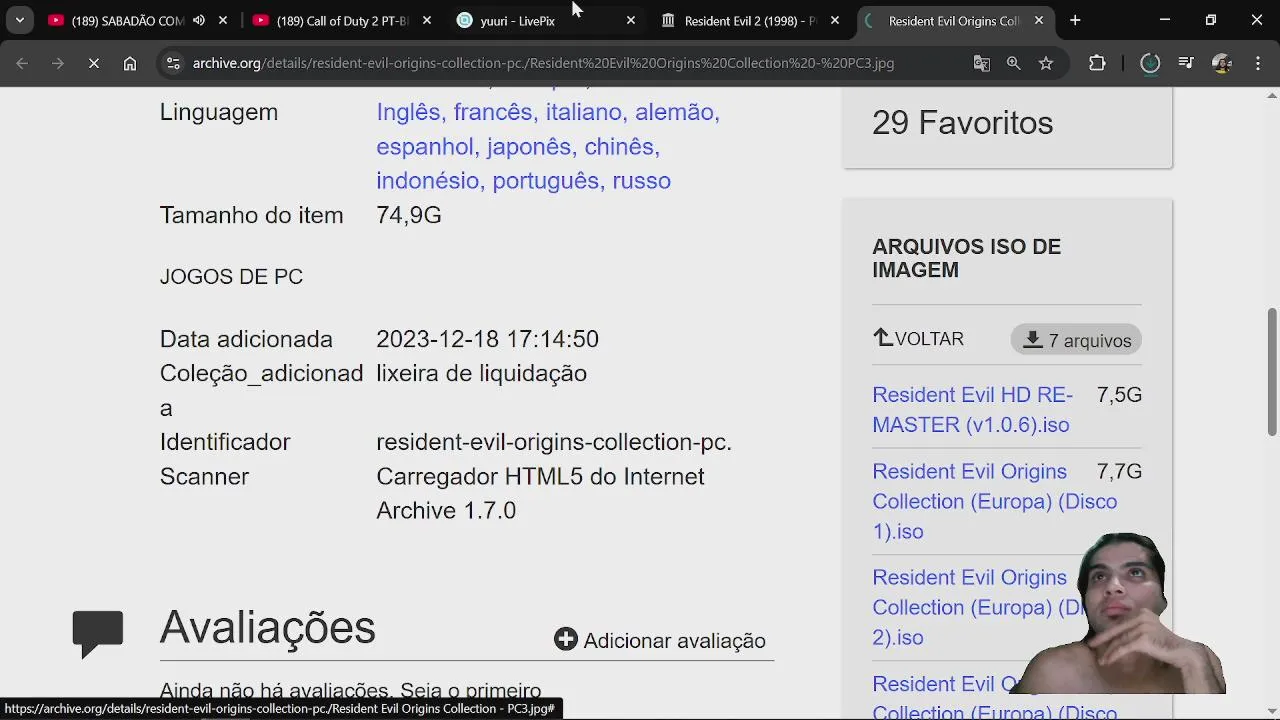Image resolution: width=1280 pixels, height=720 pixels.
Task: Bookmark this page with the star
Action: [x=1046, y=63]
